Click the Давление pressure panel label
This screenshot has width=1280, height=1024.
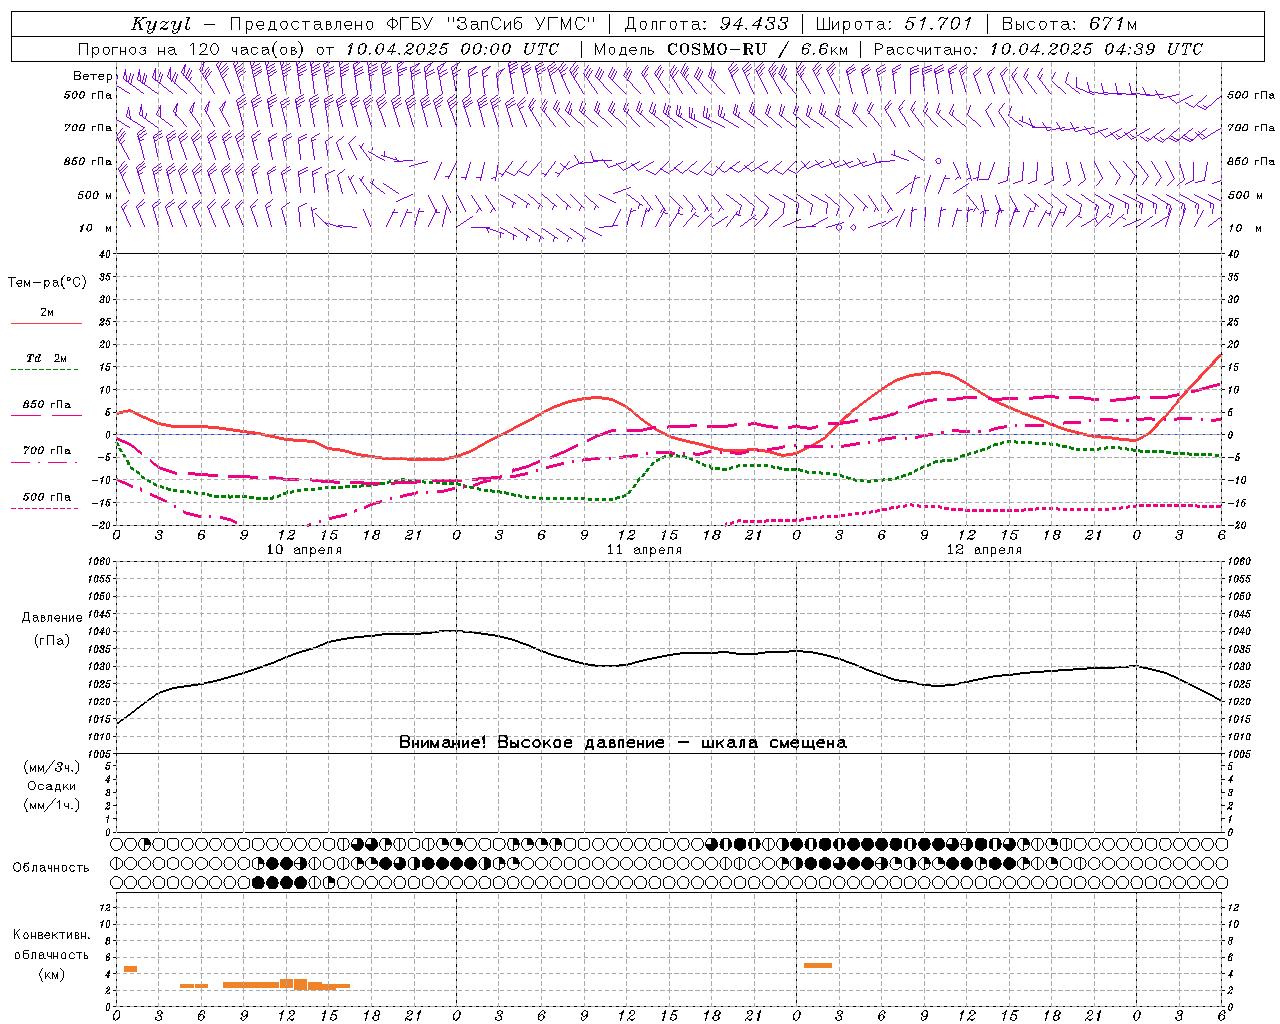[52, 618]
